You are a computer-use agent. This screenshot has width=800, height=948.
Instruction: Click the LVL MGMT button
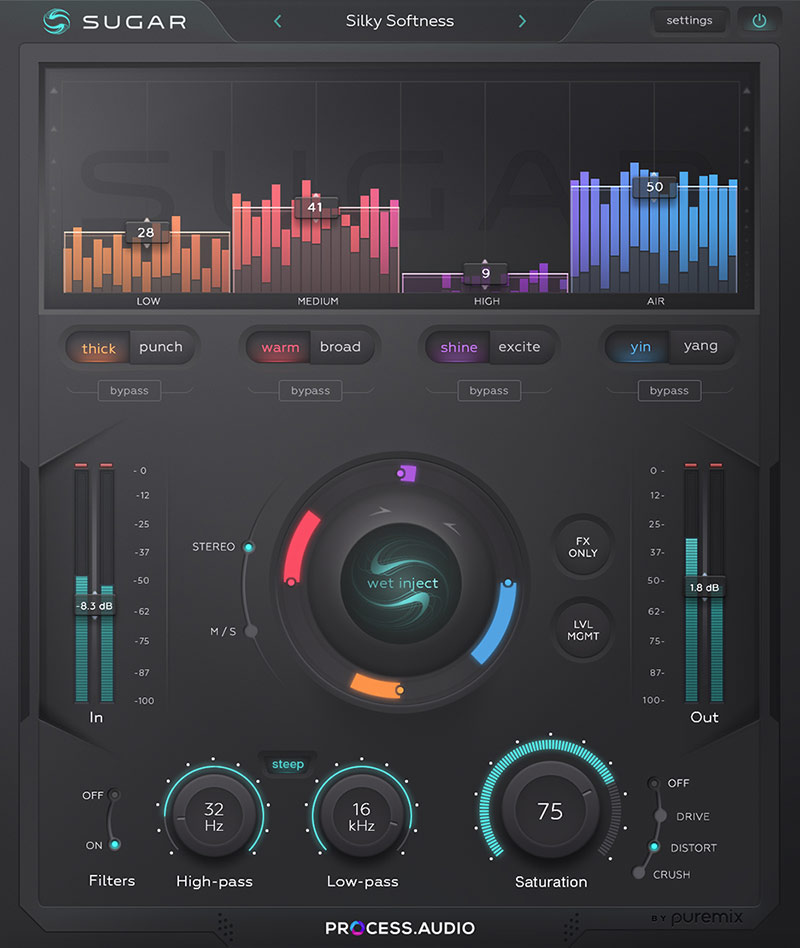[x=582, y=631]
